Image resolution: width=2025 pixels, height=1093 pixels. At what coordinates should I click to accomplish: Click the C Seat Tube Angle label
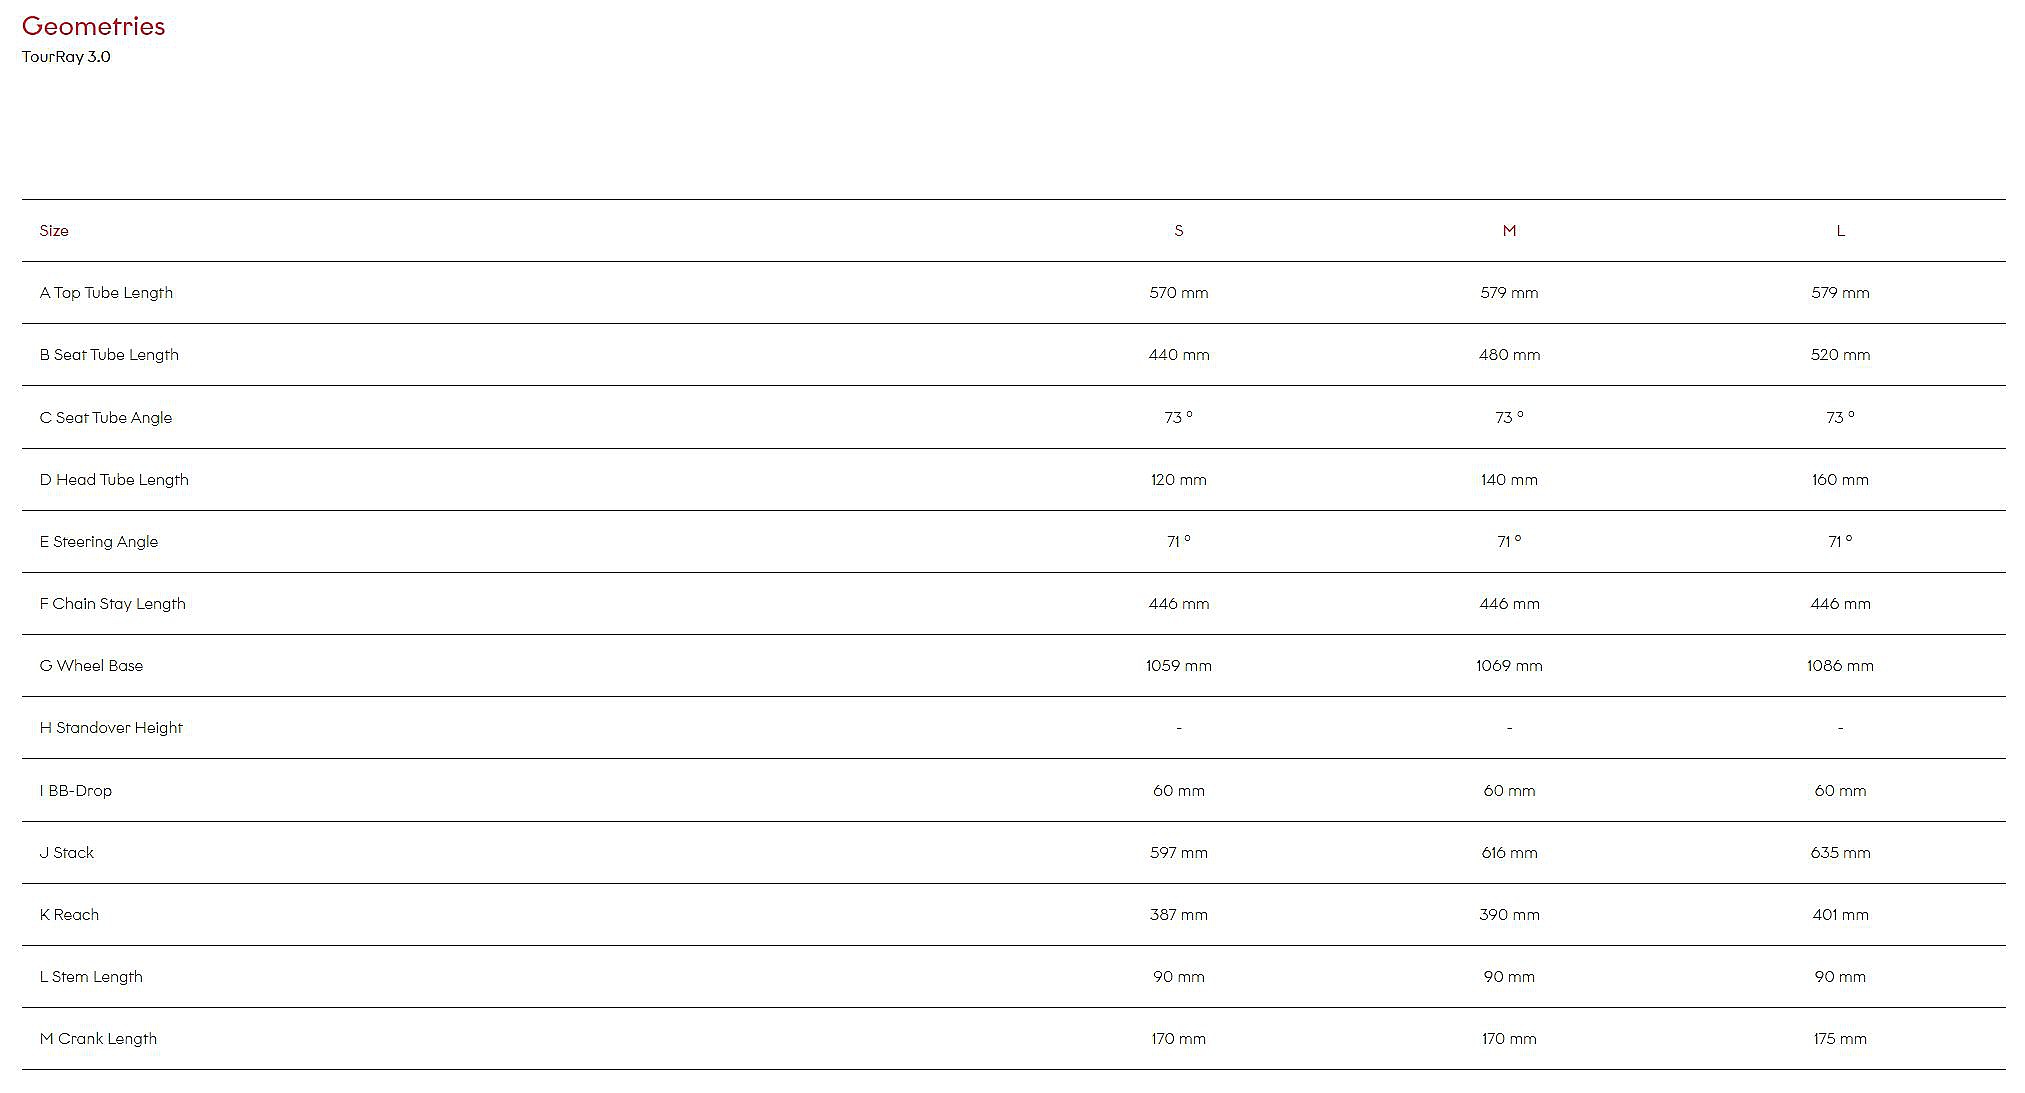click(106, 418)
